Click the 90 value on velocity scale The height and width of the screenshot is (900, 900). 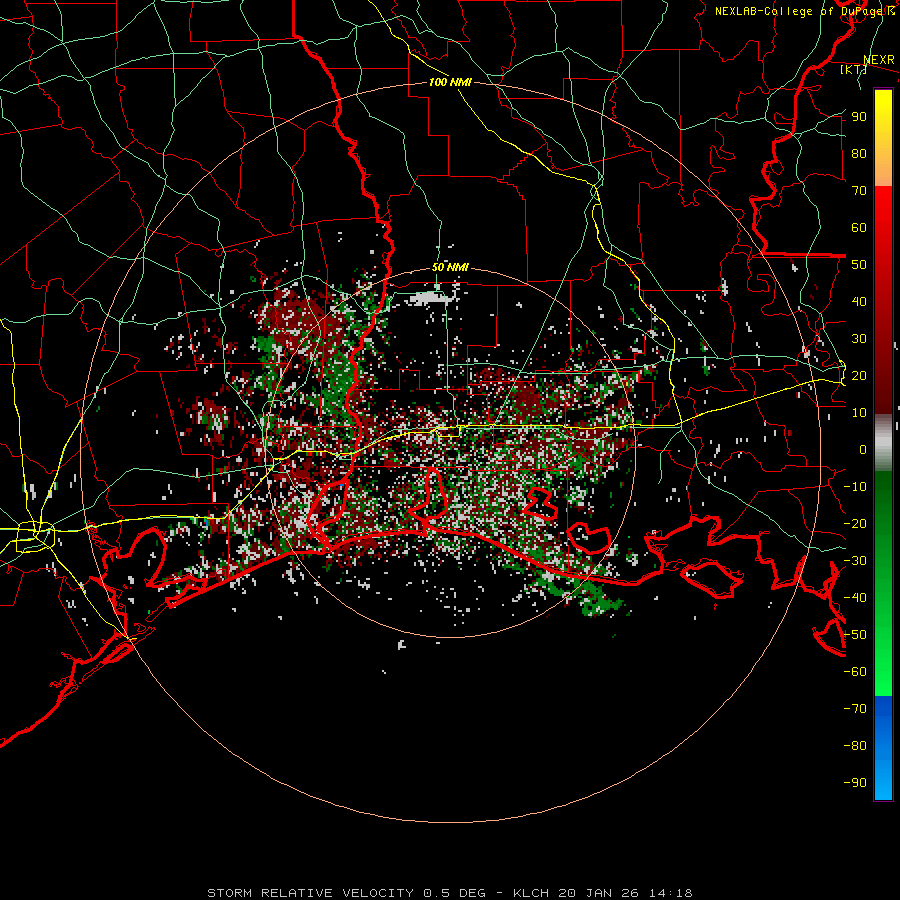coord(859,117)
